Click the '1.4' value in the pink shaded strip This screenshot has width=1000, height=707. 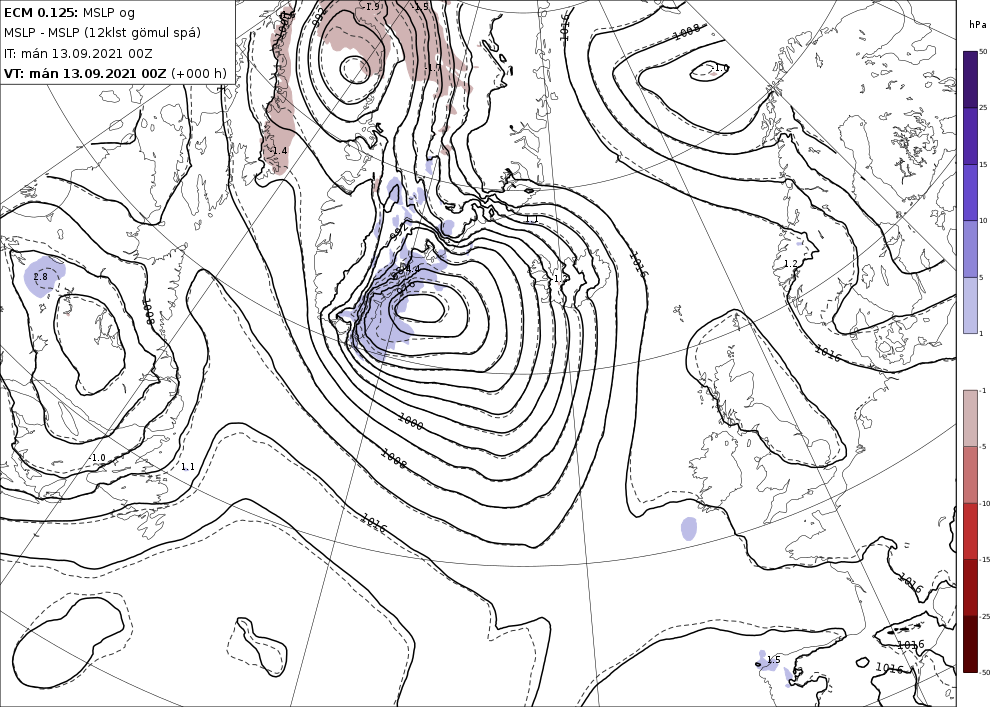click(279, 151)
